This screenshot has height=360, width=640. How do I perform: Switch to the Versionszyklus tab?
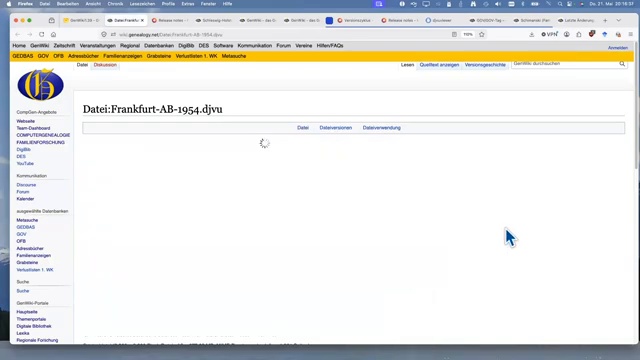pyautogui.click(x=354, y=20)
